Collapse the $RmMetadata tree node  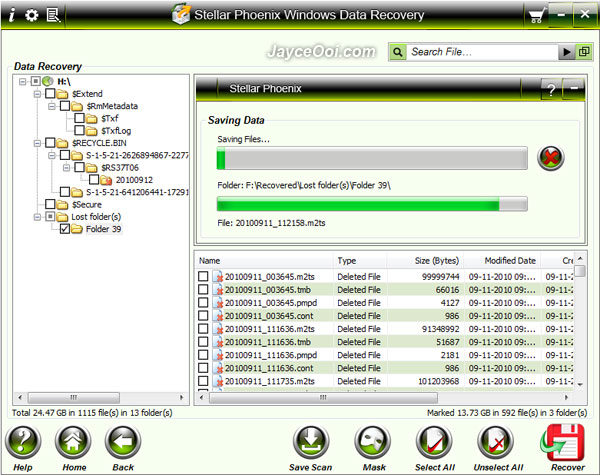coord(52,106)
